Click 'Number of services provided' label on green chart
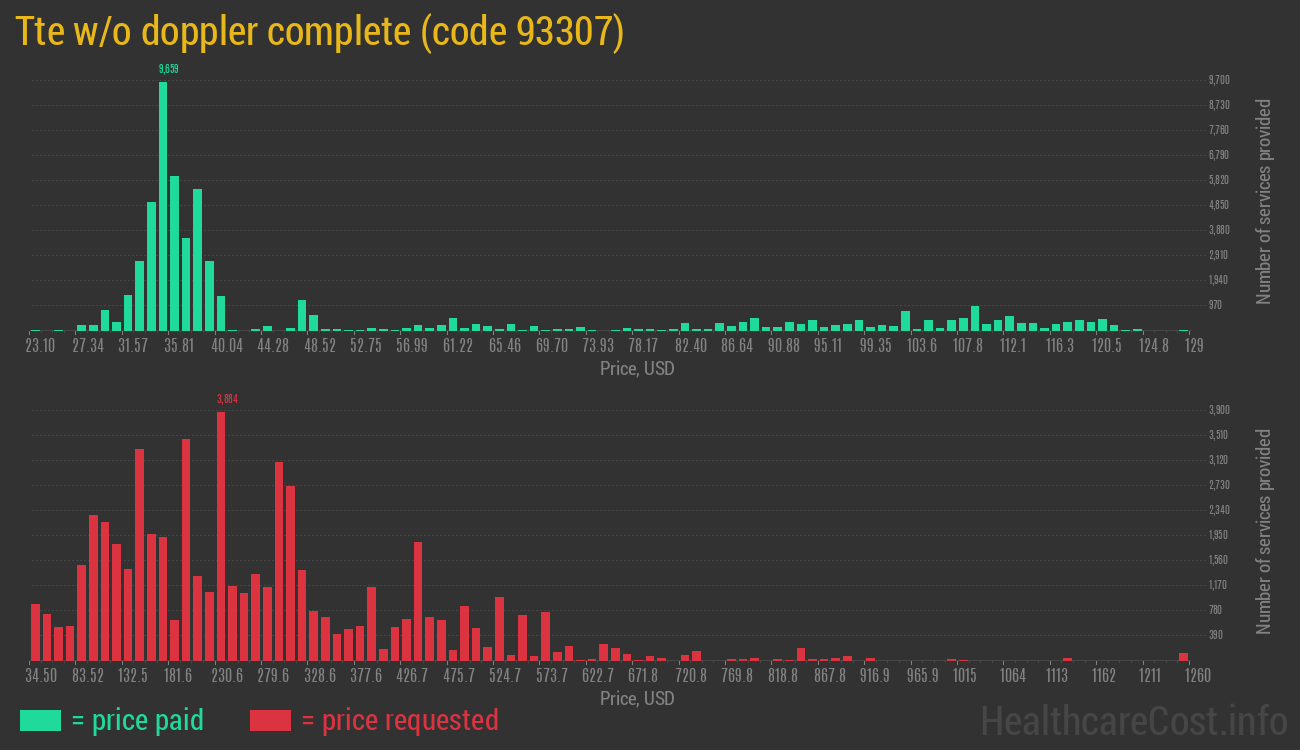This screenshot has width=1300, height=750. (x=1264, y=198)
